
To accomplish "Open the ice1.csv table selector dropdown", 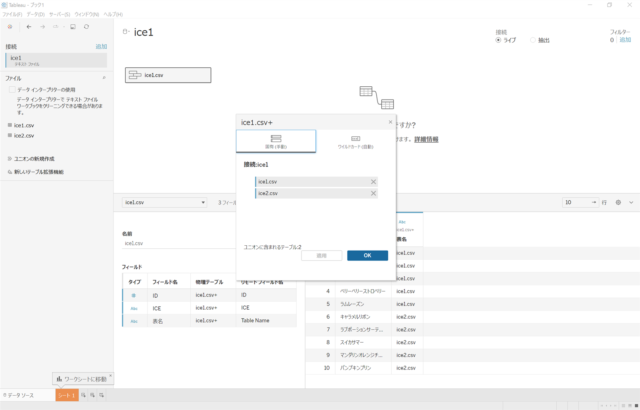I will 164,202.
